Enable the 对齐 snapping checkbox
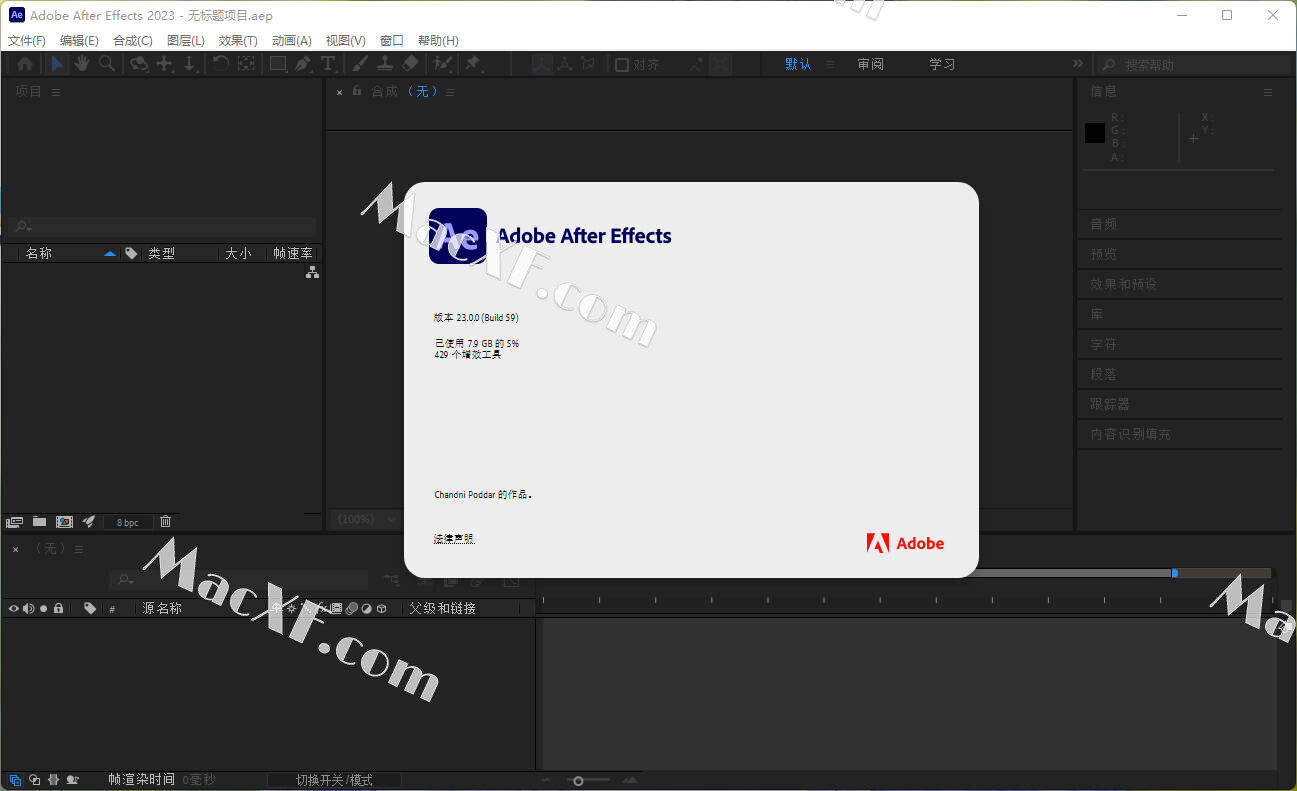Viewport: 1297px width, 791px height. pos(622,65)
